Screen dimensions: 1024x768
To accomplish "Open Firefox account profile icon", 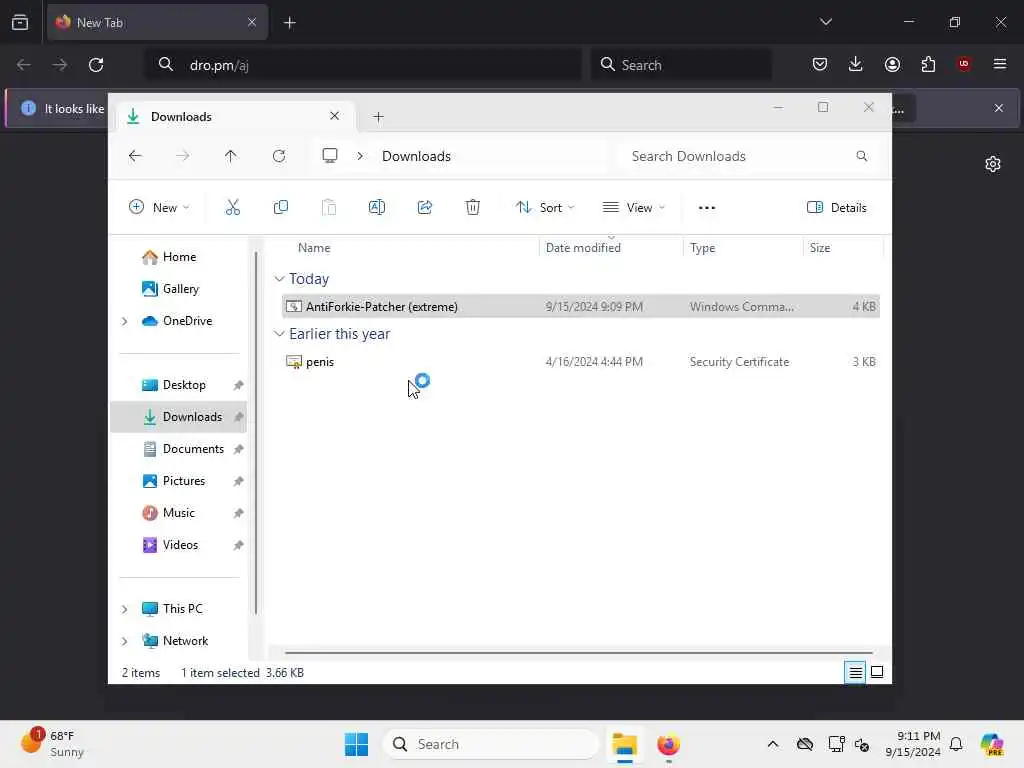I will (892, 64).
